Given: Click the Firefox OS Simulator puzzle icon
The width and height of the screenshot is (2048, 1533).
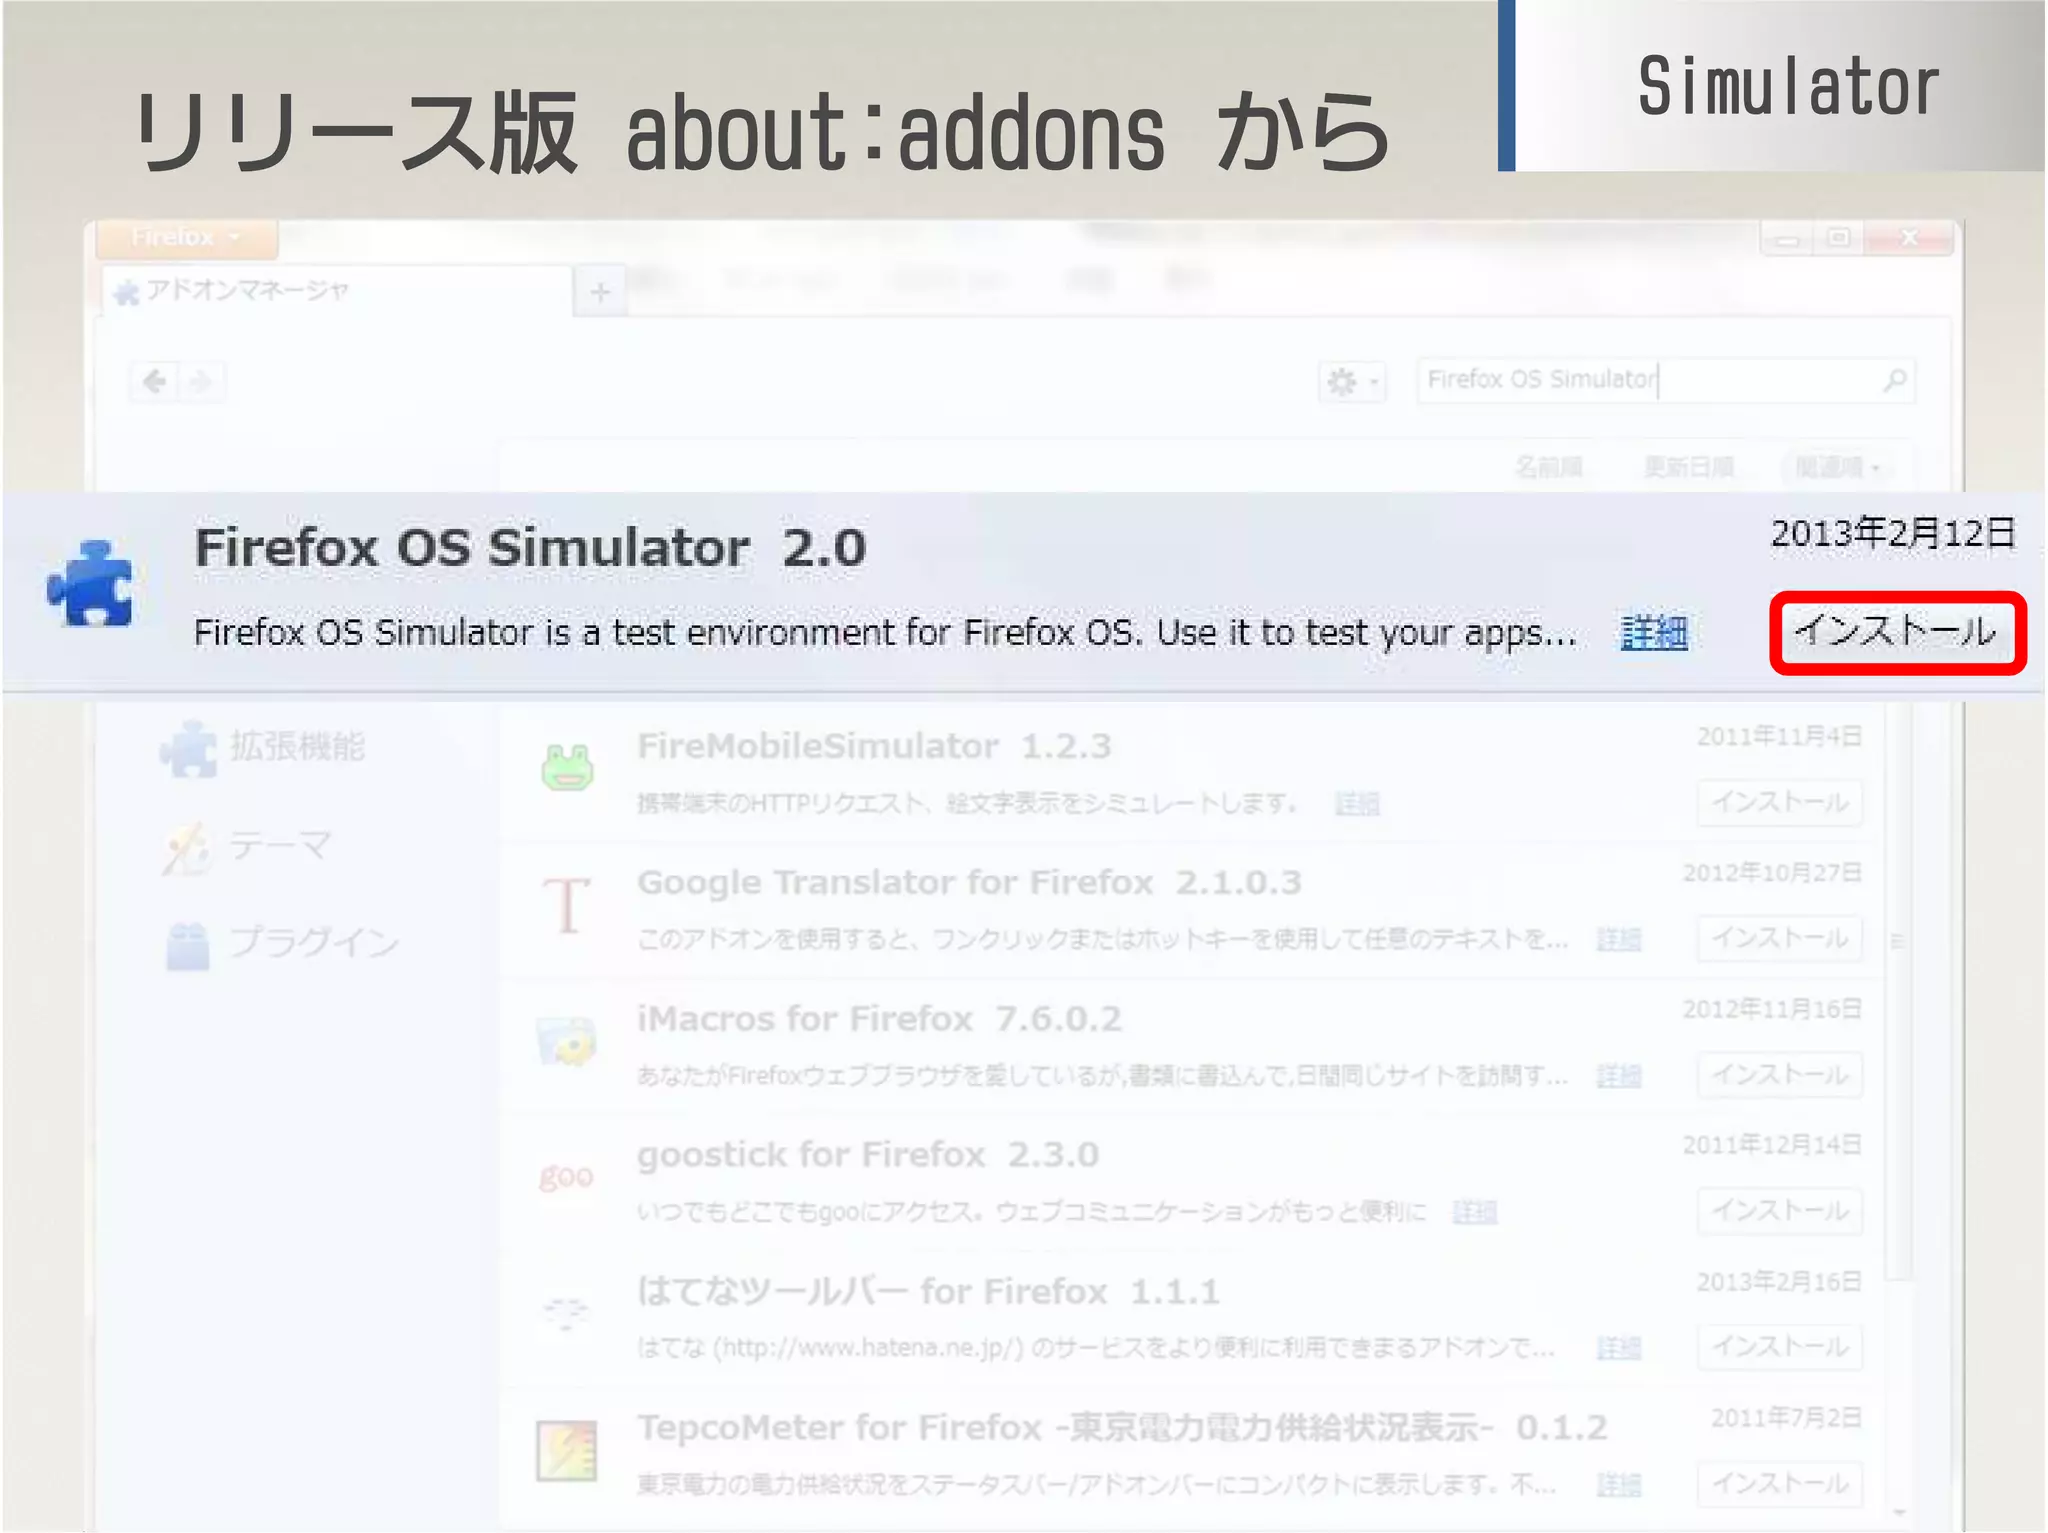Looking at the screenshot, I should point(90,584).
